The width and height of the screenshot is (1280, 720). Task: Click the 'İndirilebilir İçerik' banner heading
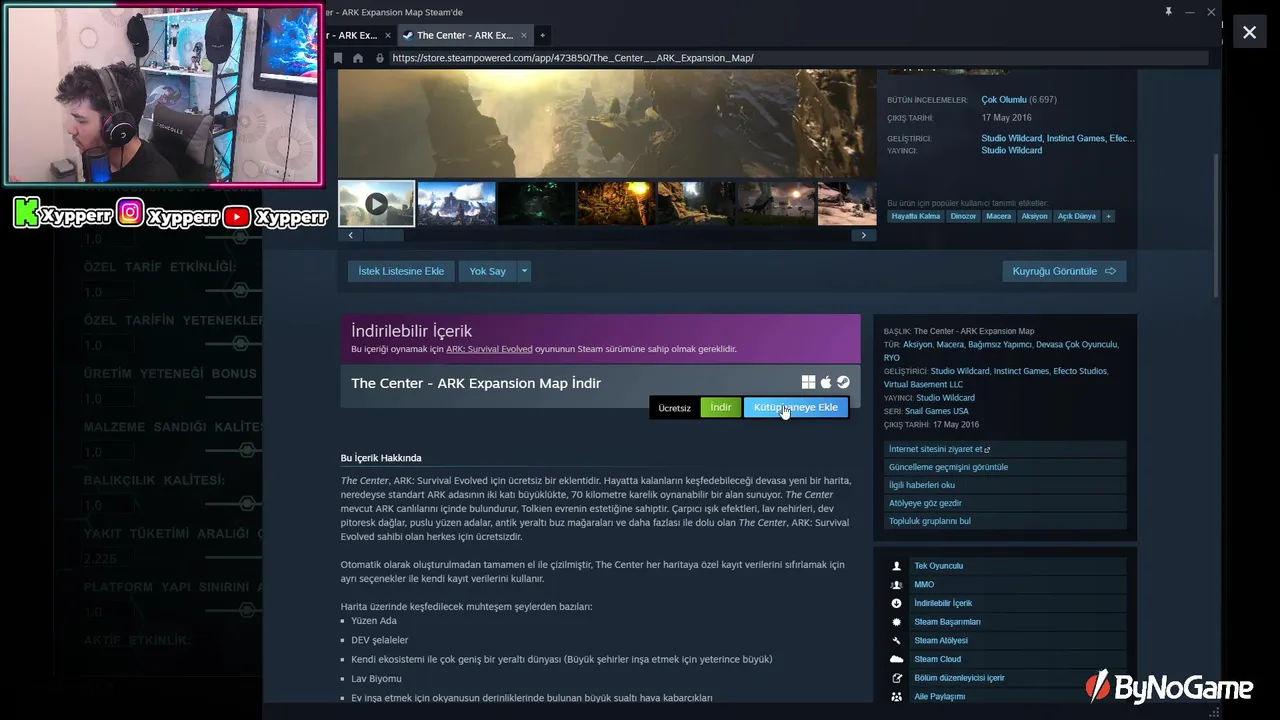411,331
